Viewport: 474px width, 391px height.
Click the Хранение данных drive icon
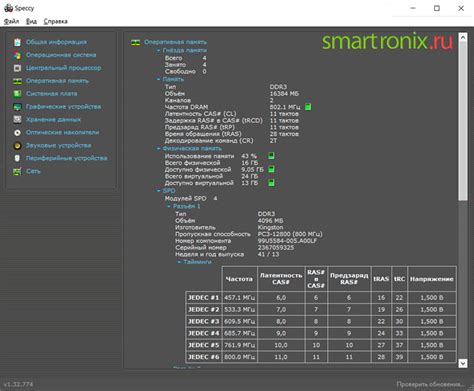(x=17, y=120)
